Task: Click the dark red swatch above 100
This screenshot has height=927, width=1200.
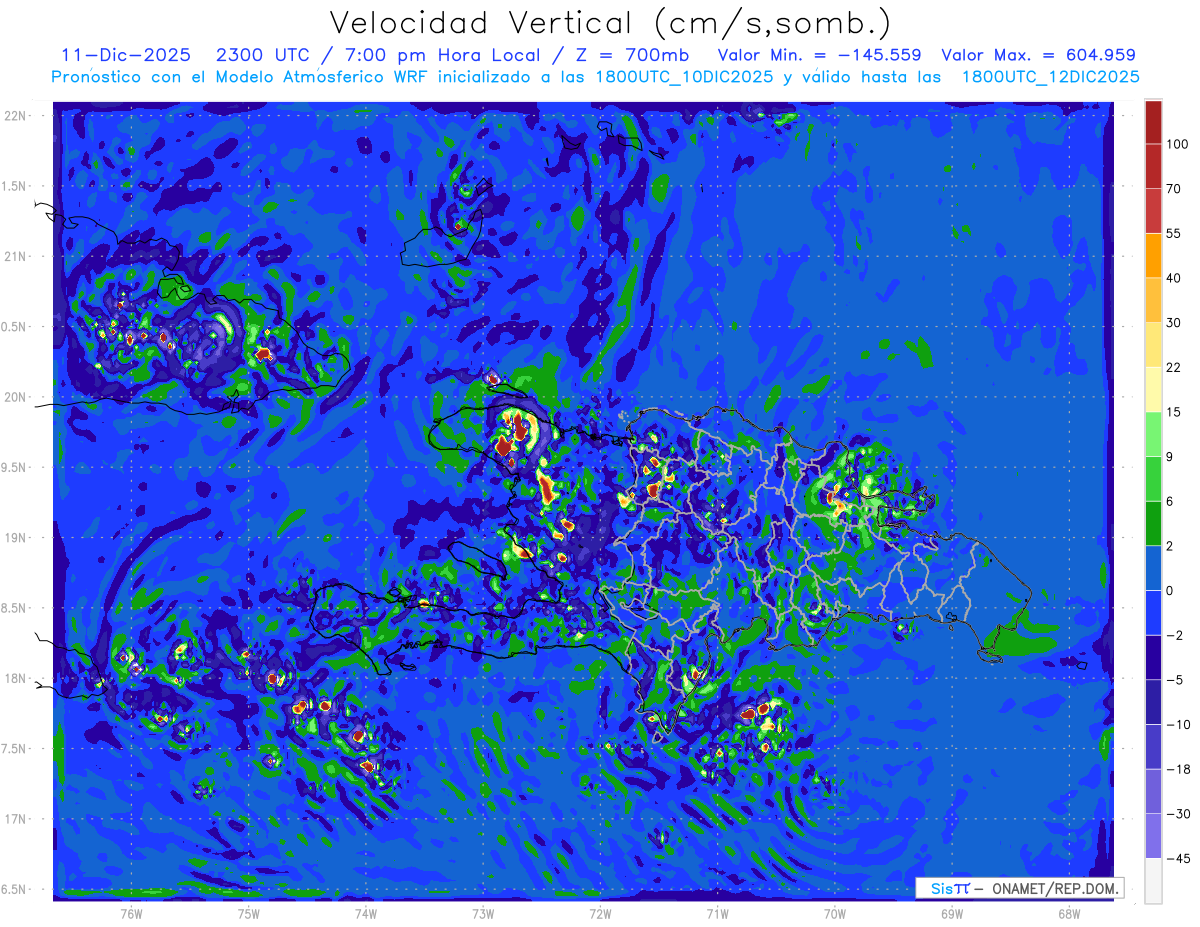Action: click(x=1153, y=122)
